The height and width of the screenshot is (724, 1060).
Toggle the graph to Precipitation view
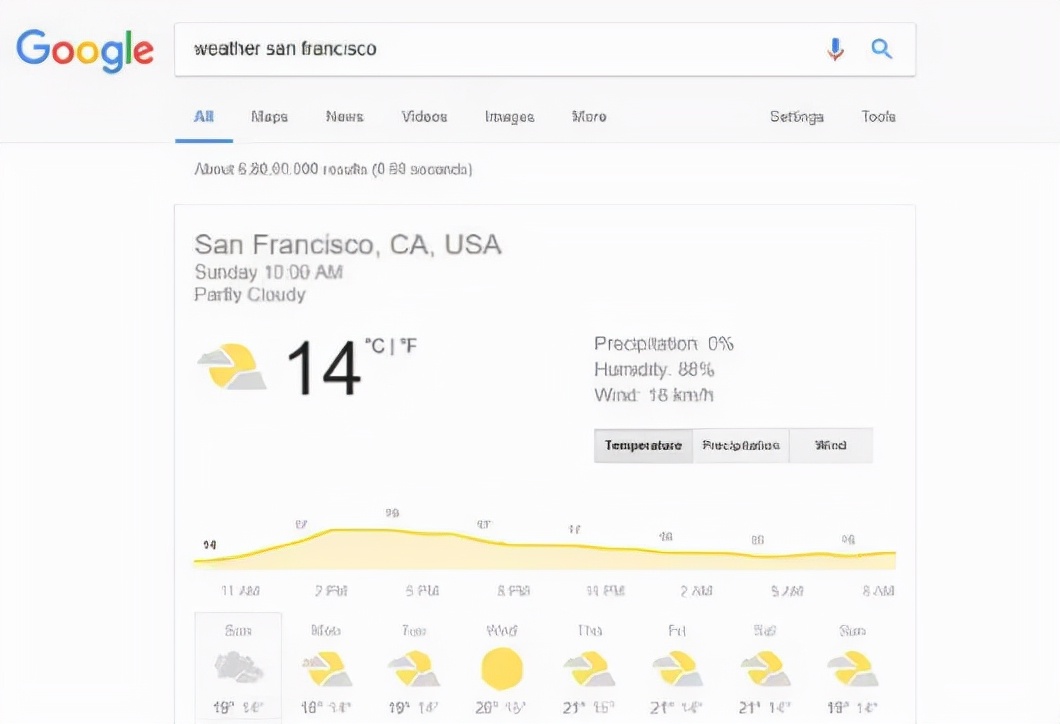(x=740, y=446)
